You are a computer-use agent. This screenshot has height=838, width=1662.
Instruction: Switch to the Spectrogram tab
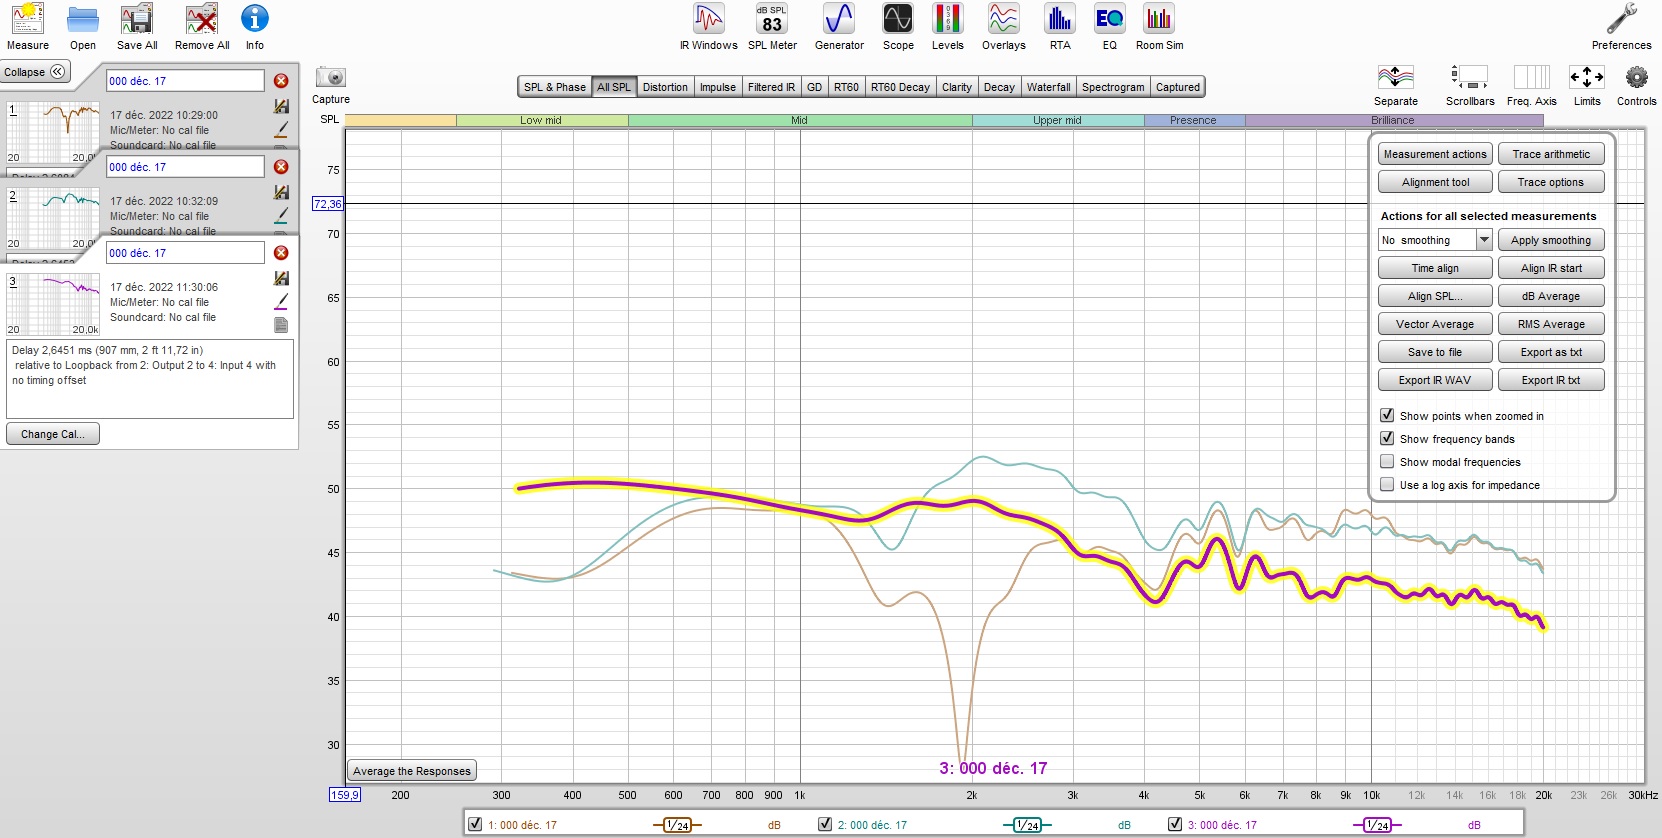pyautogui.click(x=1112, y=87)
